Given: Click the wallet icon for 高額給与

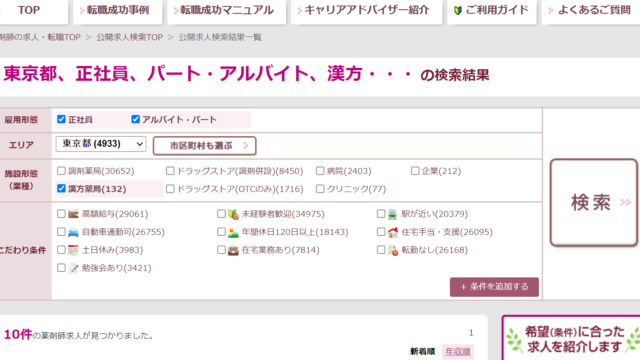Looking at the screenshot, I should point(73,214).
